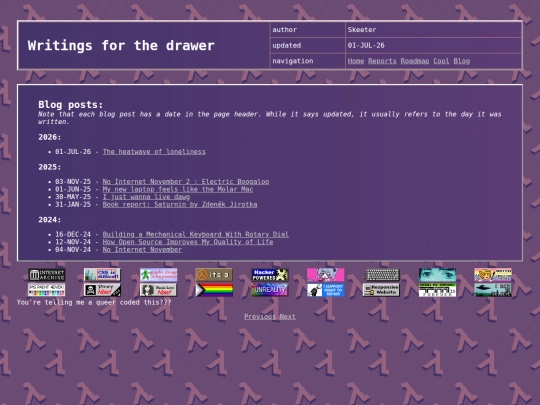Go to the Next webring site

pos(288,316)
